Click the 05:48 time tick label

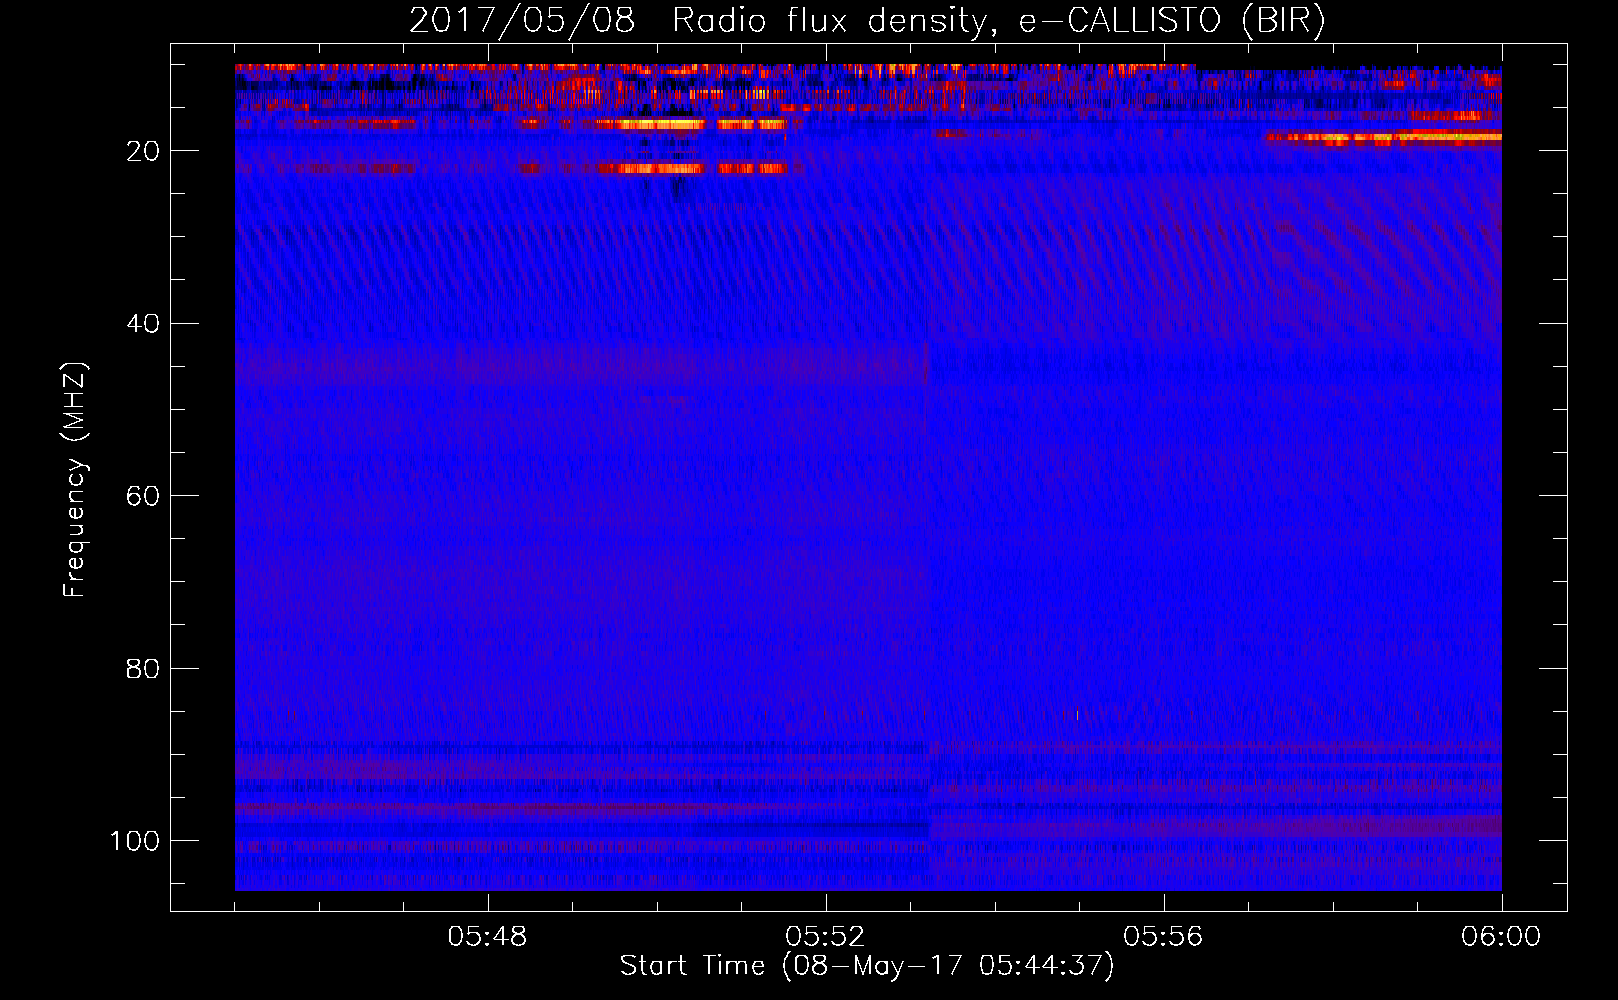point(488,937)
